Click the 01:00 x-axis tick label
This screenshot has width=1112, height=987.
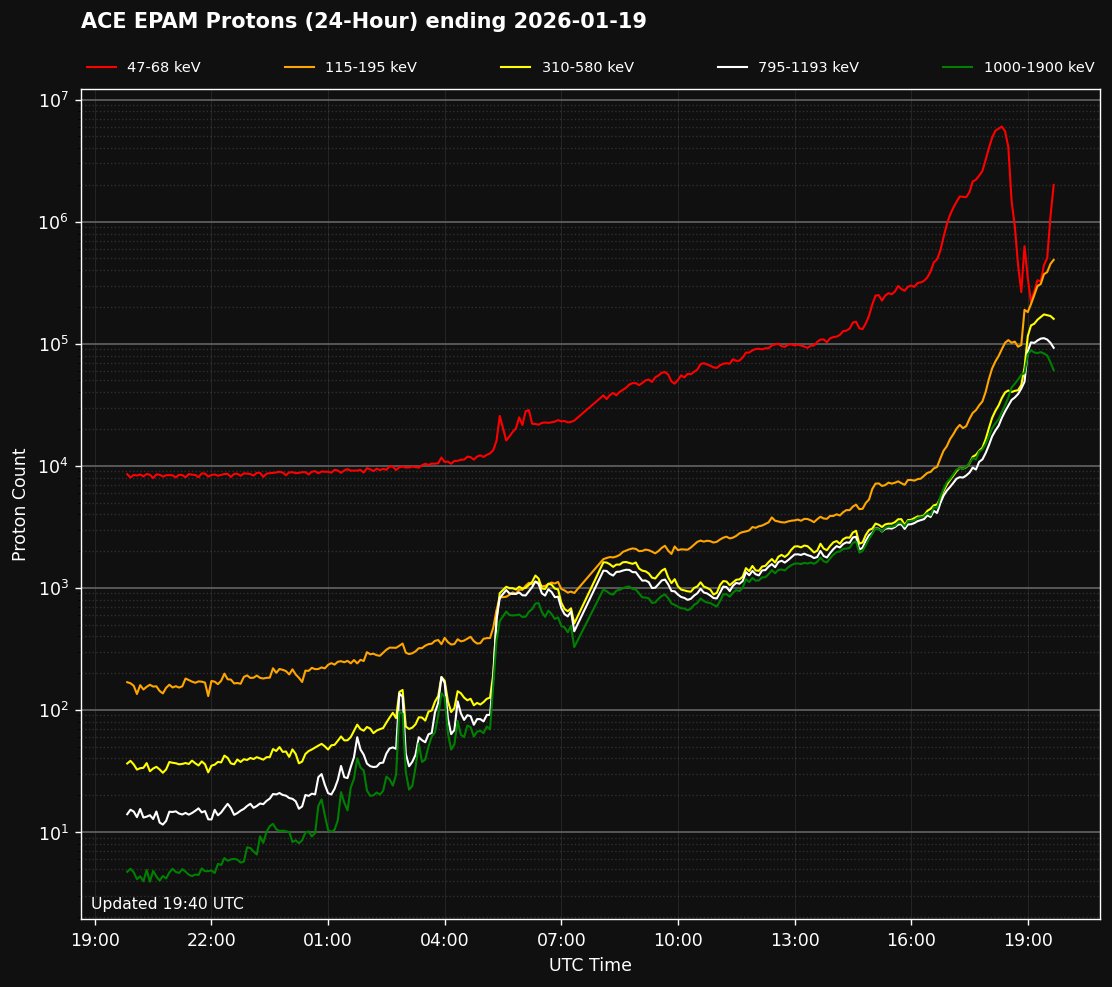(x=328, y=940)
